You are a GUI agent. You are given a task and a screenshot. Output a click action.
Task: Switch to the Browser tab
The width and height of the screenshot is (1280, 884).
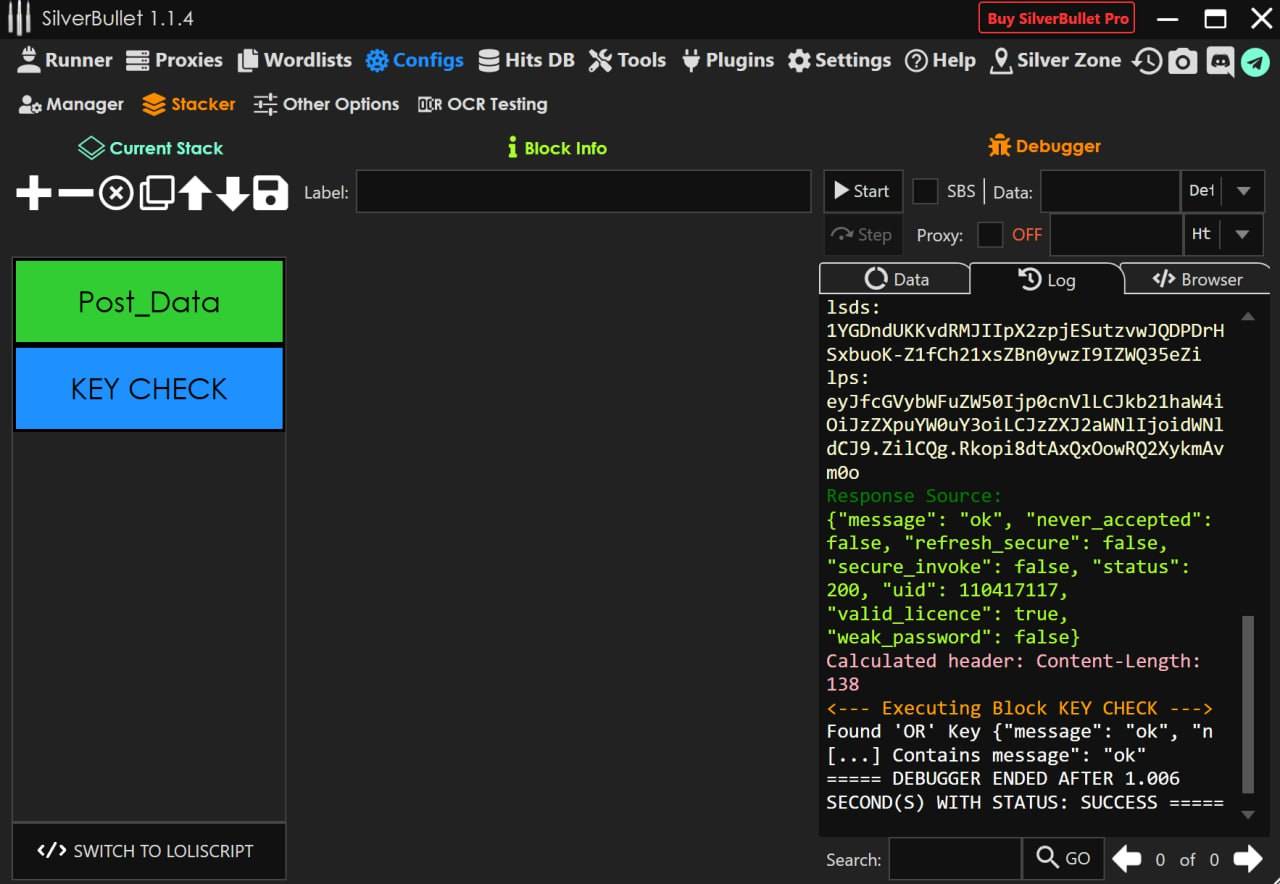pos(1197,279)
